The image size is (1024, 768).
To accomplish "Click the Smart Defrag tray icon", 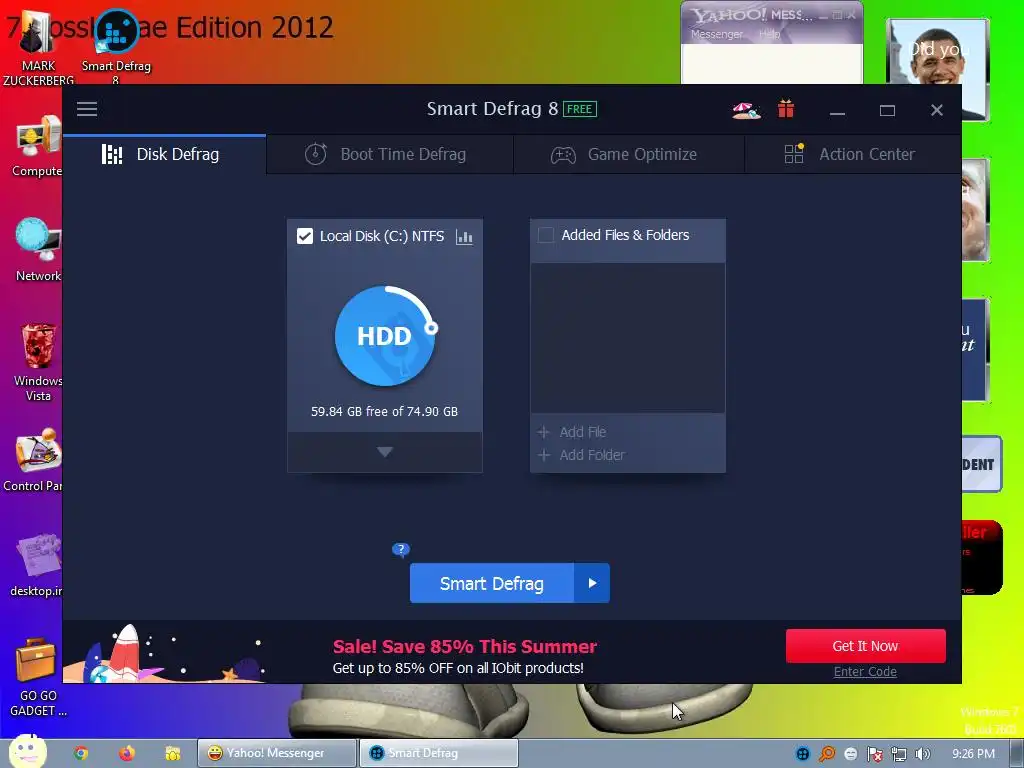I will click(803, 754).
